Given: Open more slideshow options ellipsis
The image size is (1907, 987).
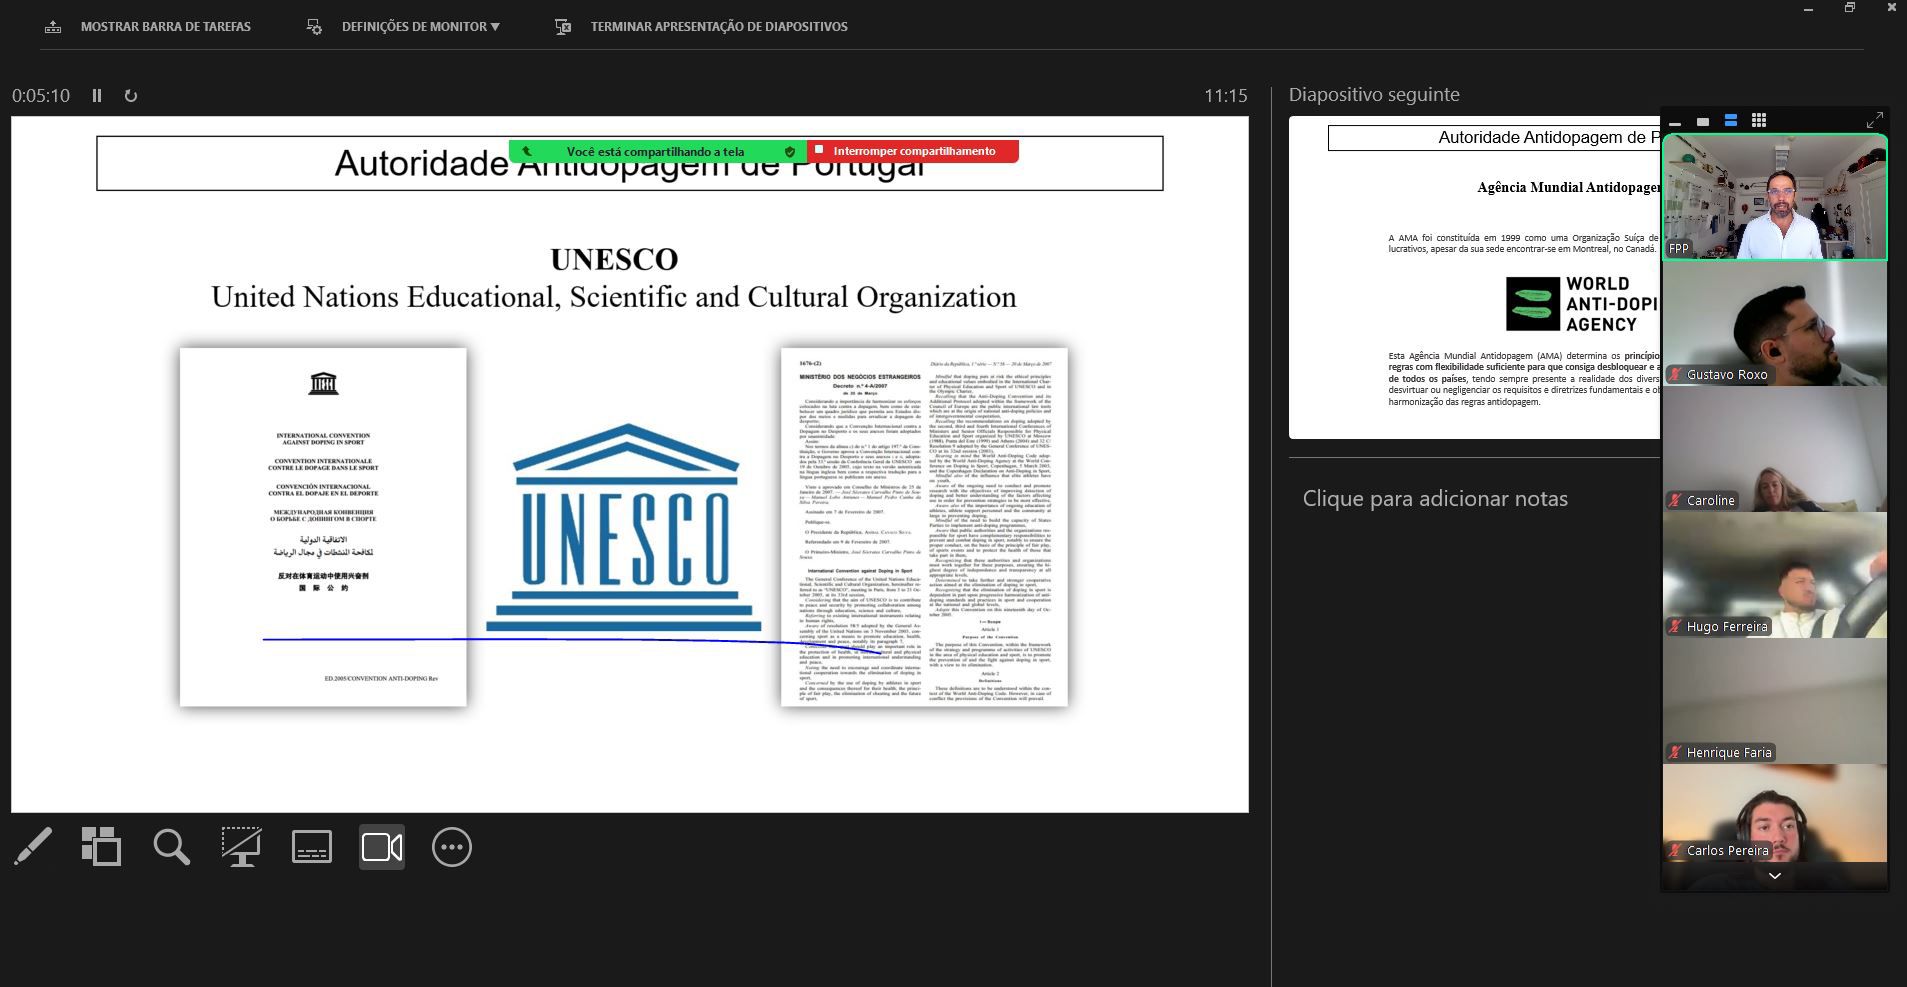Looking at the screenshot, I should pyautogui.click(x=452, y=847).
